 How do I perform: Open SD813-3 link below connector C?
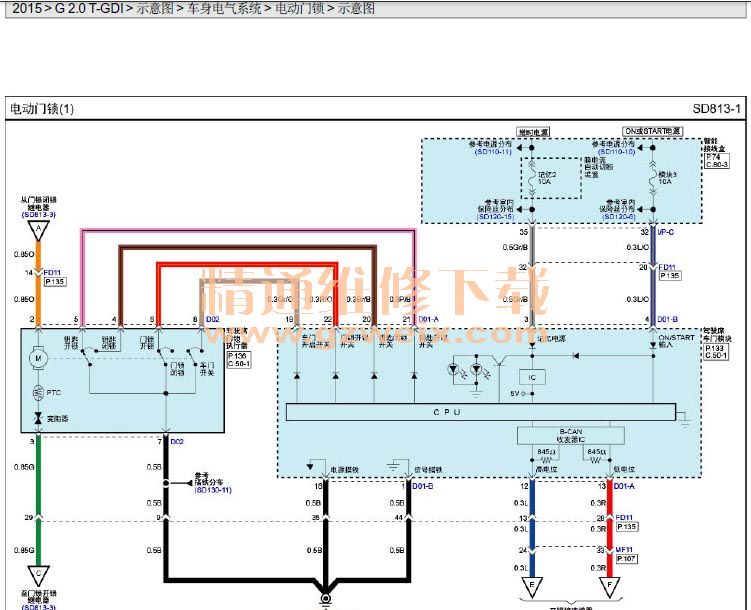point(39,607)
